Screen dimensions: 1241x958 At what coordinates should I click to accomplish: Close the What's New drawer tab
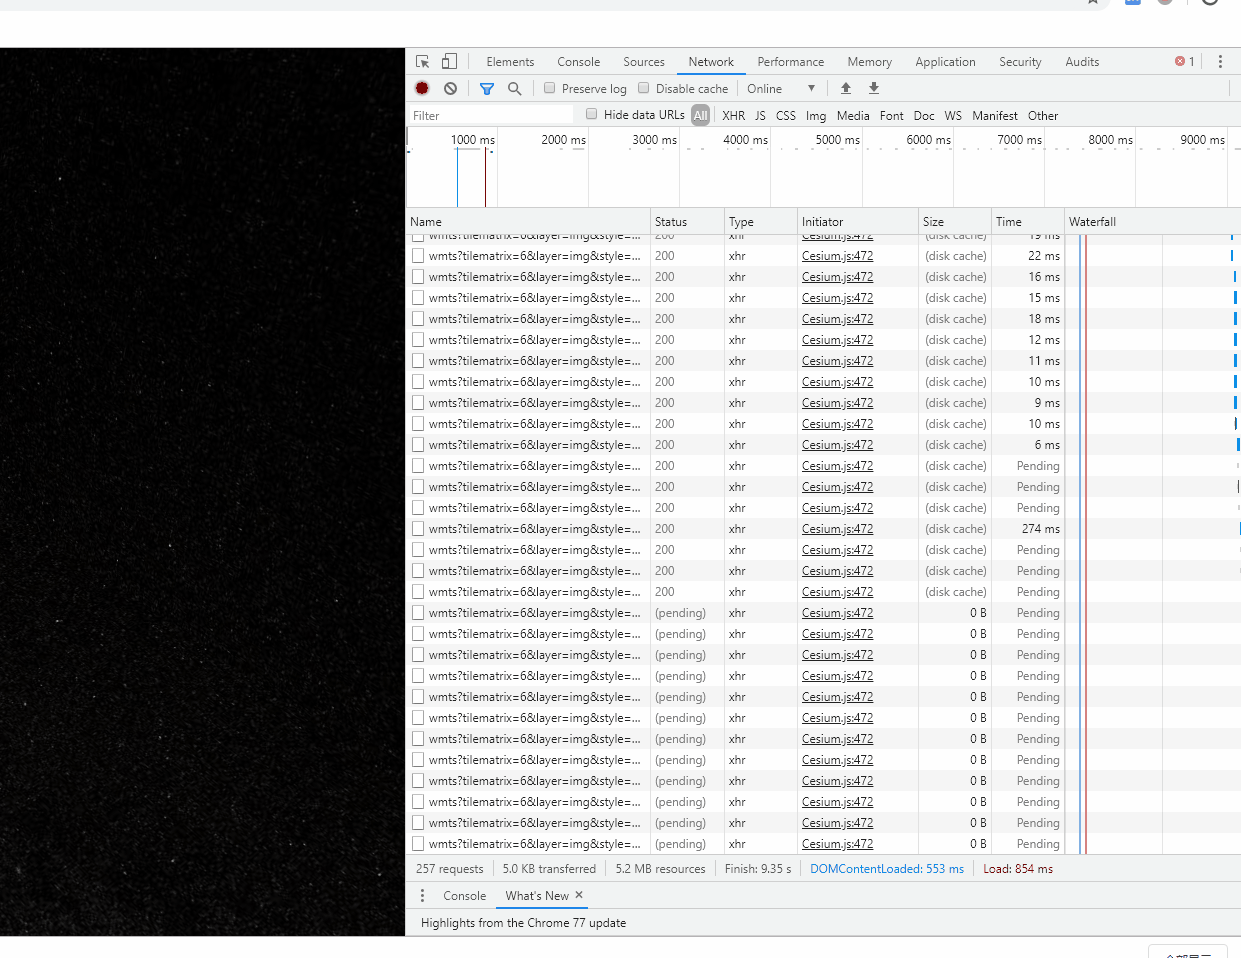[579, 895]
